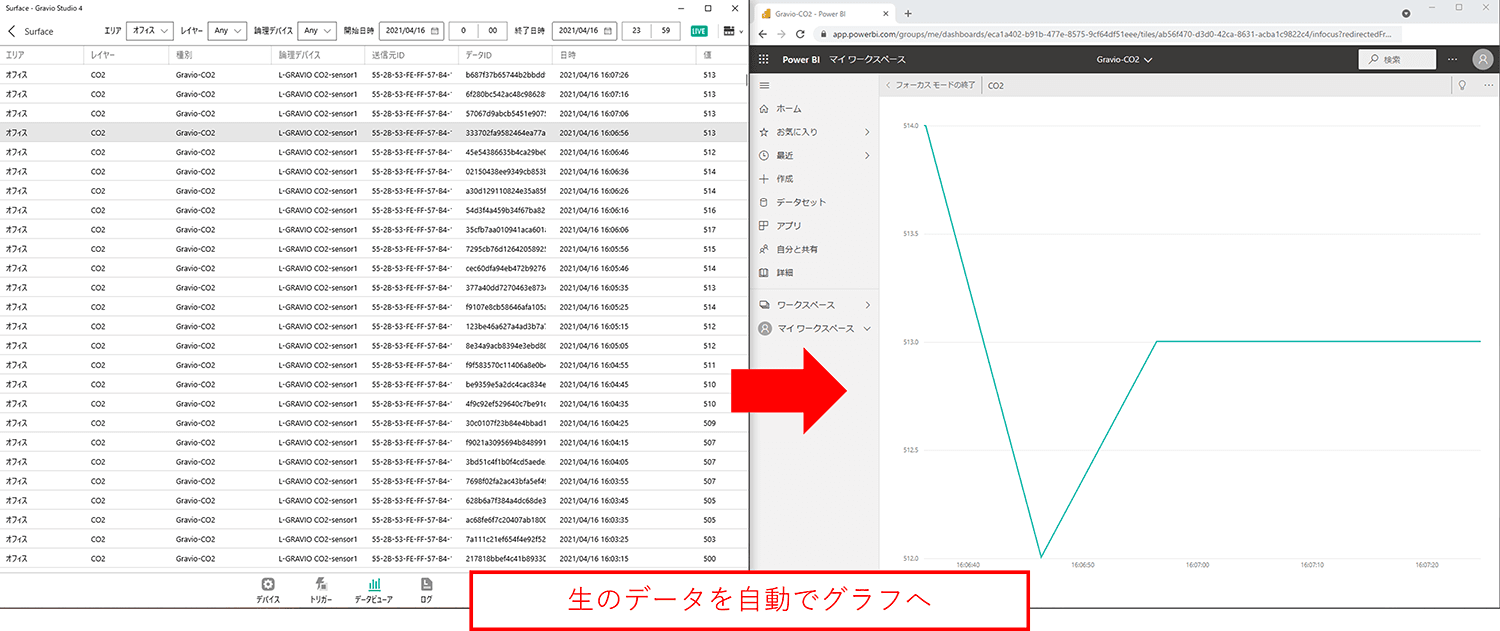Image resolution: width=1500 pixels, height=631 pixels.
Task: Open the 終了日時 date picker
Action: pos(583,31)
